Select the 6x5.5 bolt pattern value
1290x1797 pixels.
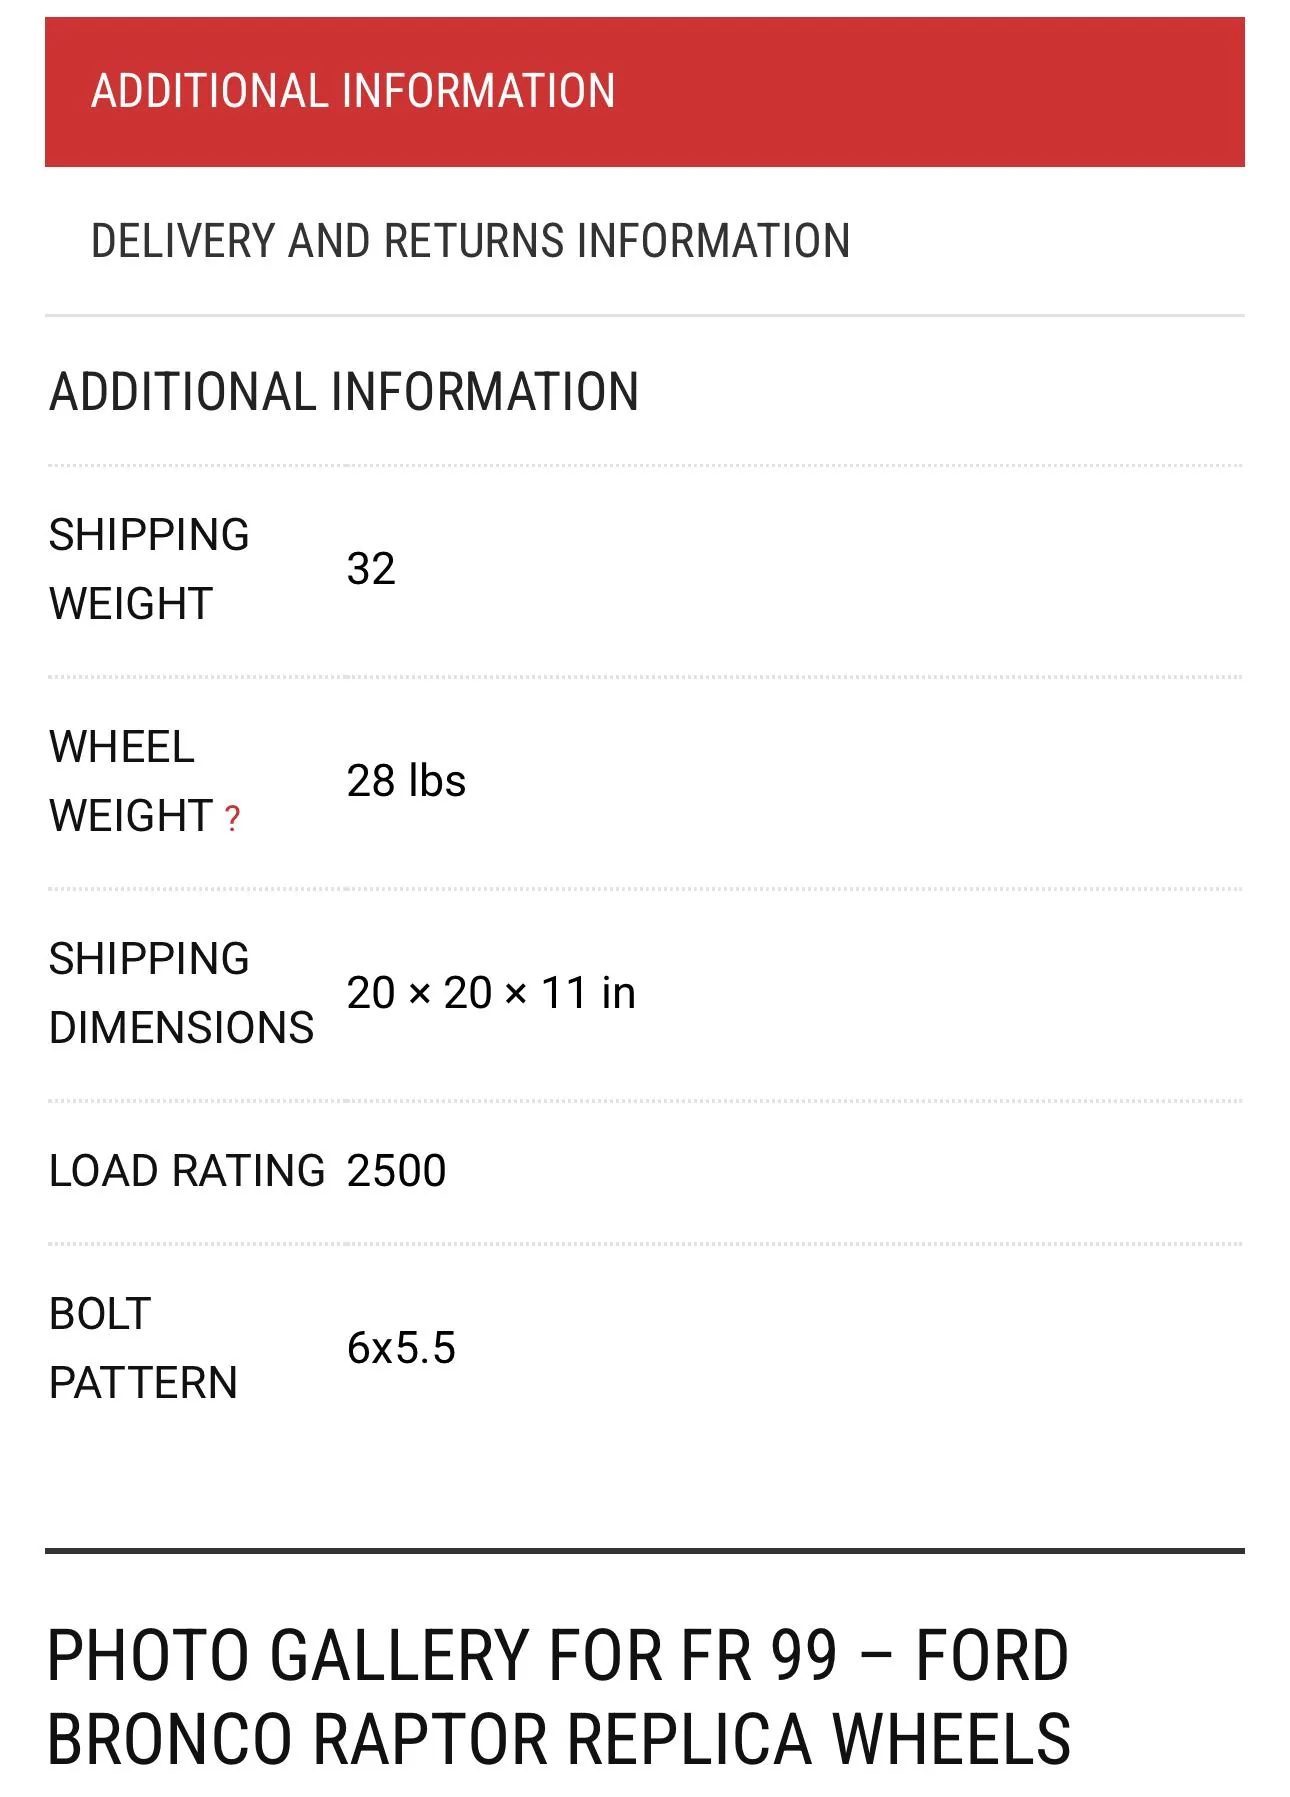401,1348
